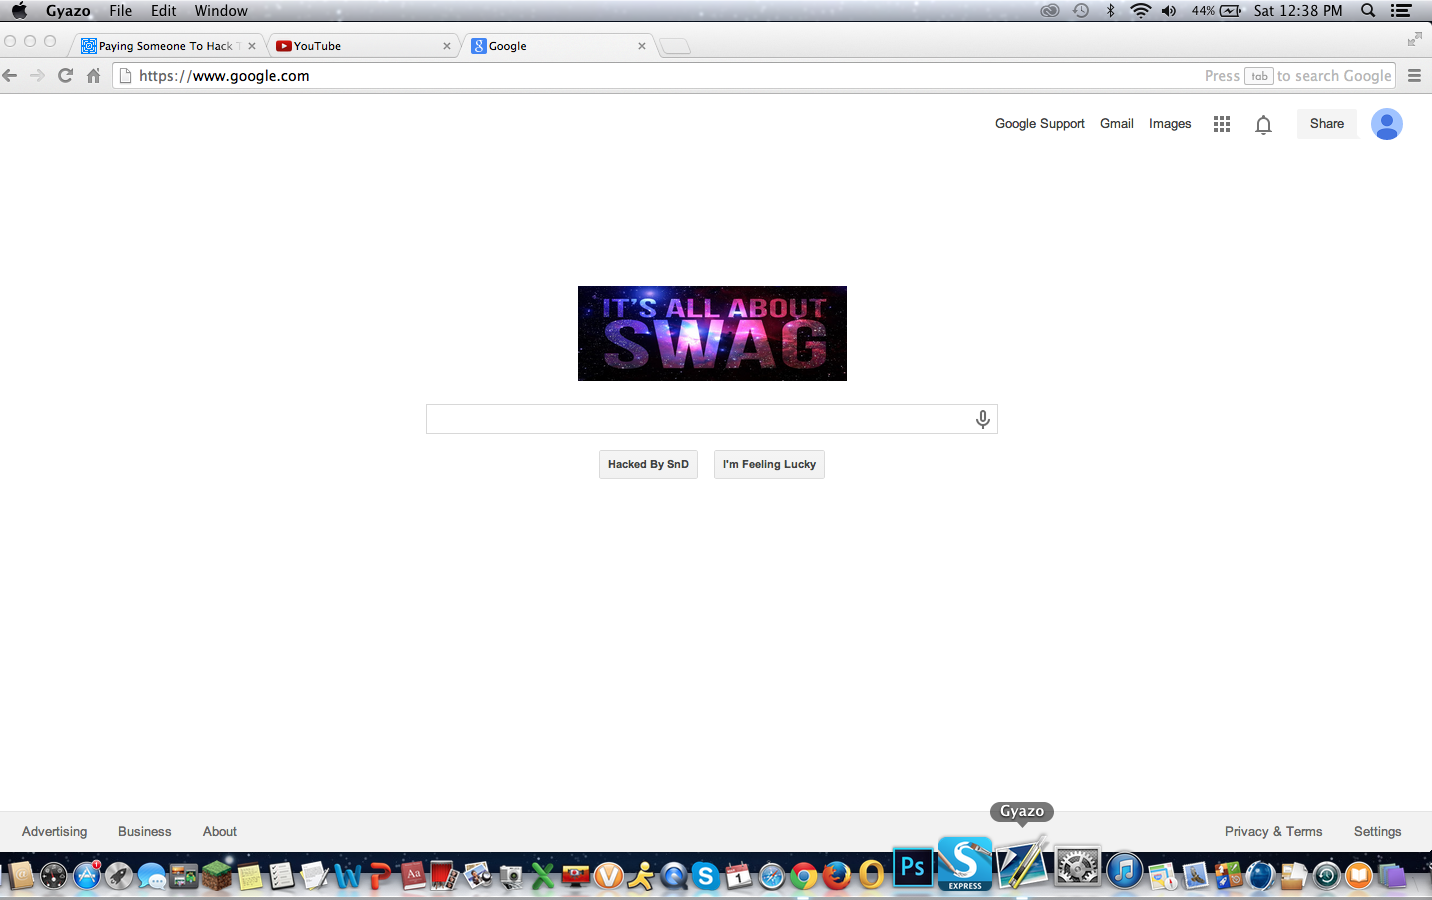This screenshot has width=1432, height=900.
Task: Launch Photoshop from the dock
Action: coord(913,867)
